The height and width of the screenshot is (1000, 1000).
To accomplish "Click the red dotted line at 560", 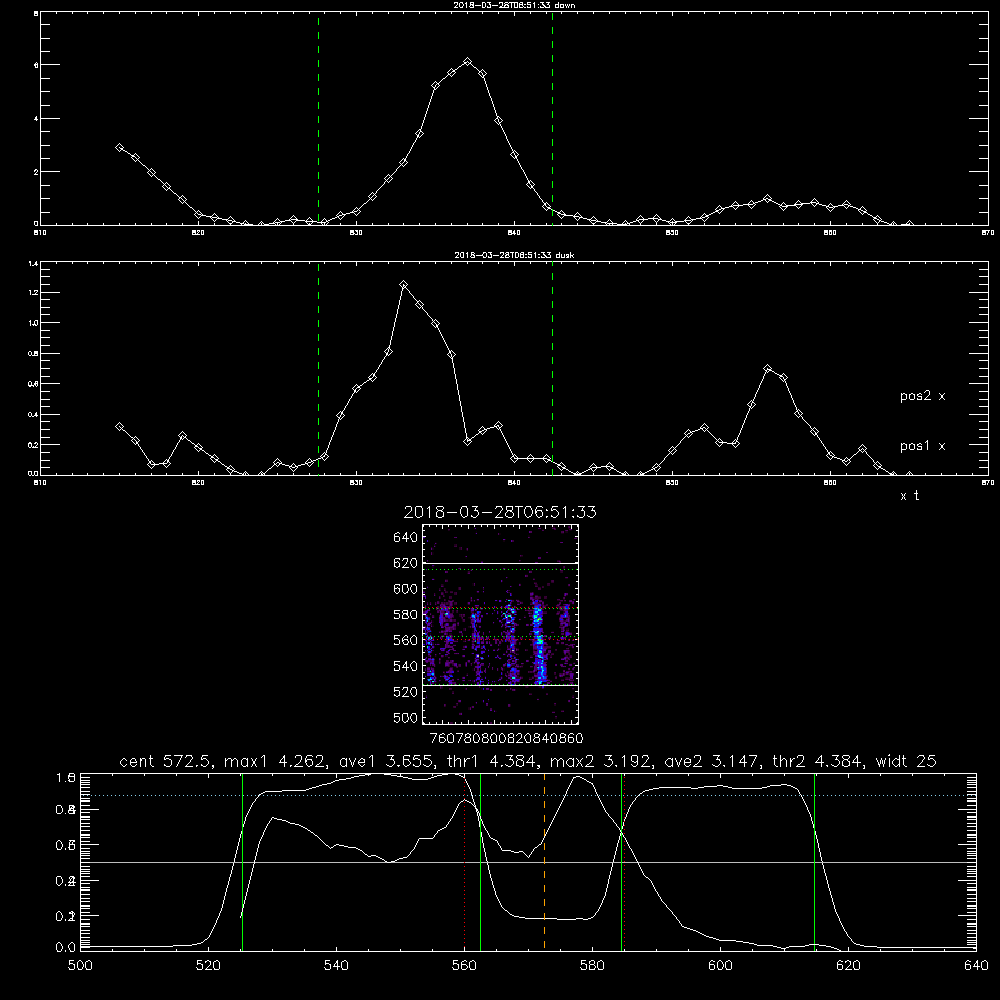I will (x=465, y=861).
